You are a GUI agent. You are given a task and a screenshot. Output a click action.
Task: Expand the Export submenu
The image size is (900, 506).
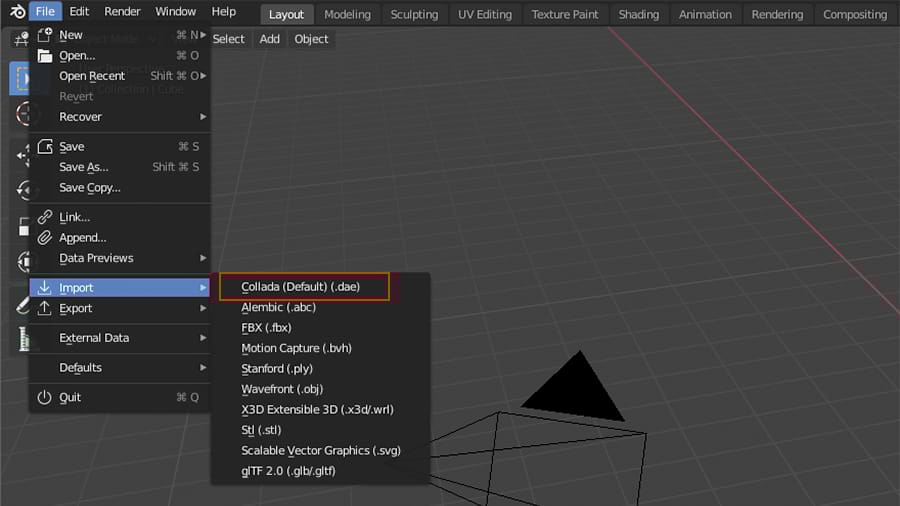click(120, 308)
